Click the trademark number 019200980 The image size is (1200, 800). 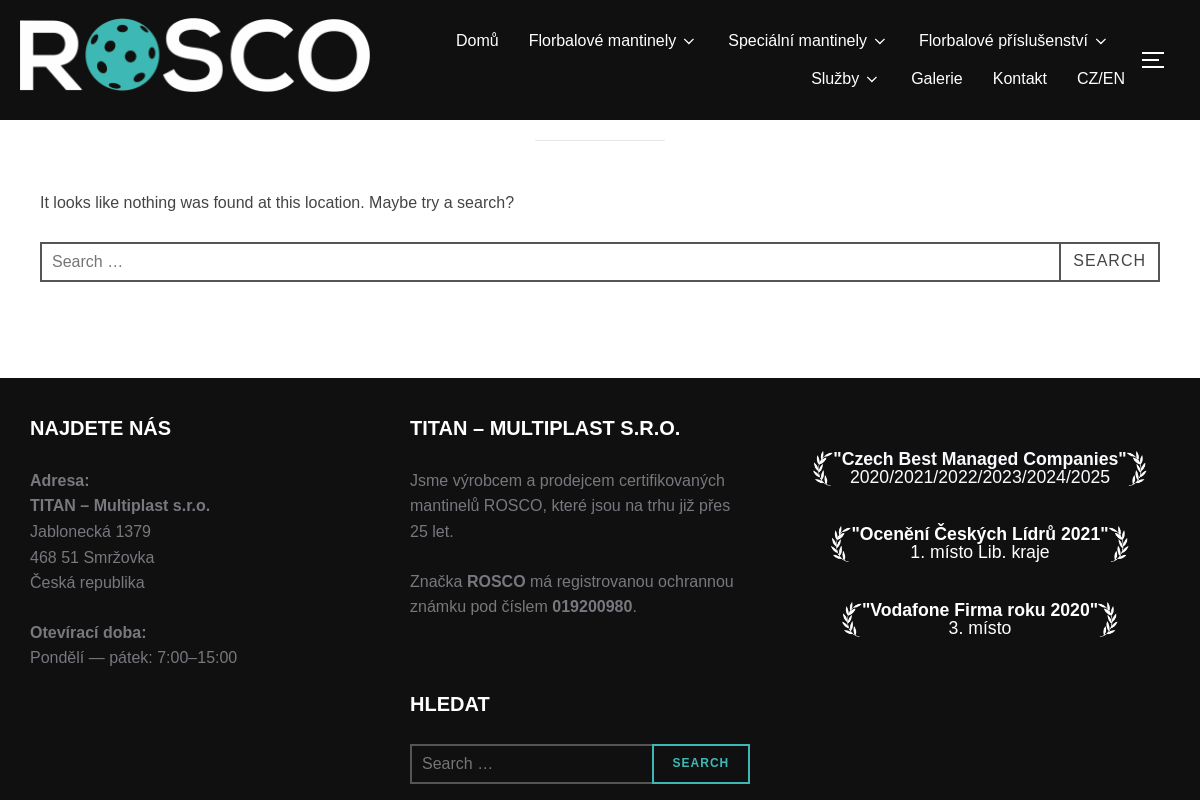click(592, 606)
